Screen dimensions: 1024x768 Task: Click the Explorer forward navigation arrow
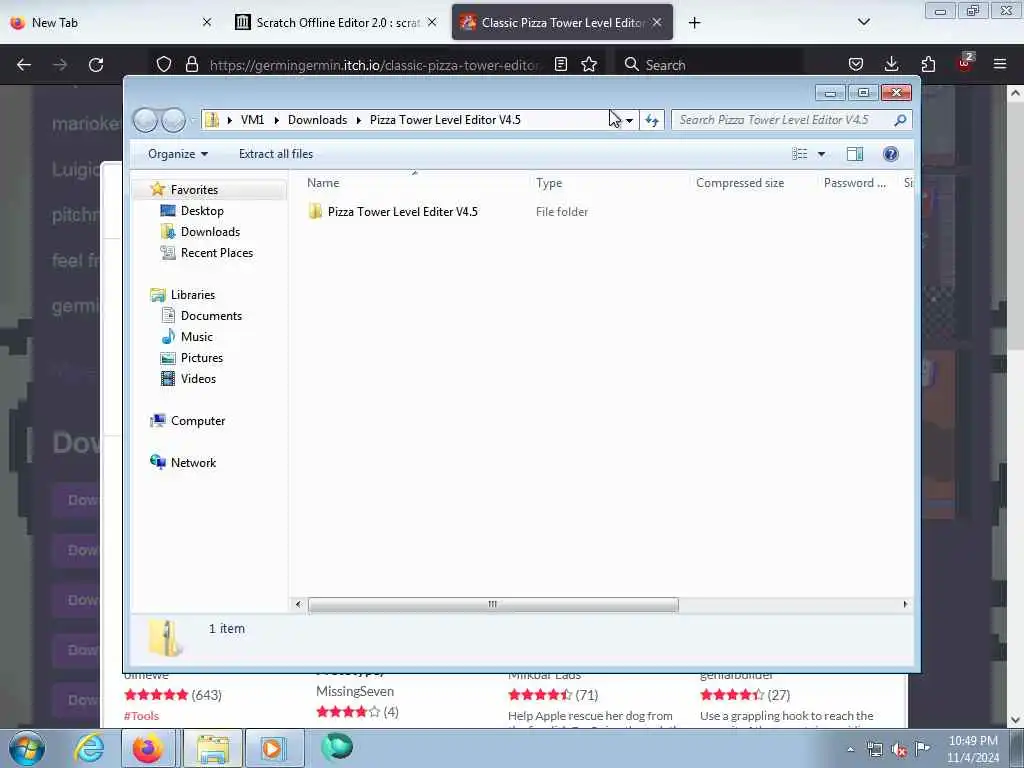174,120
